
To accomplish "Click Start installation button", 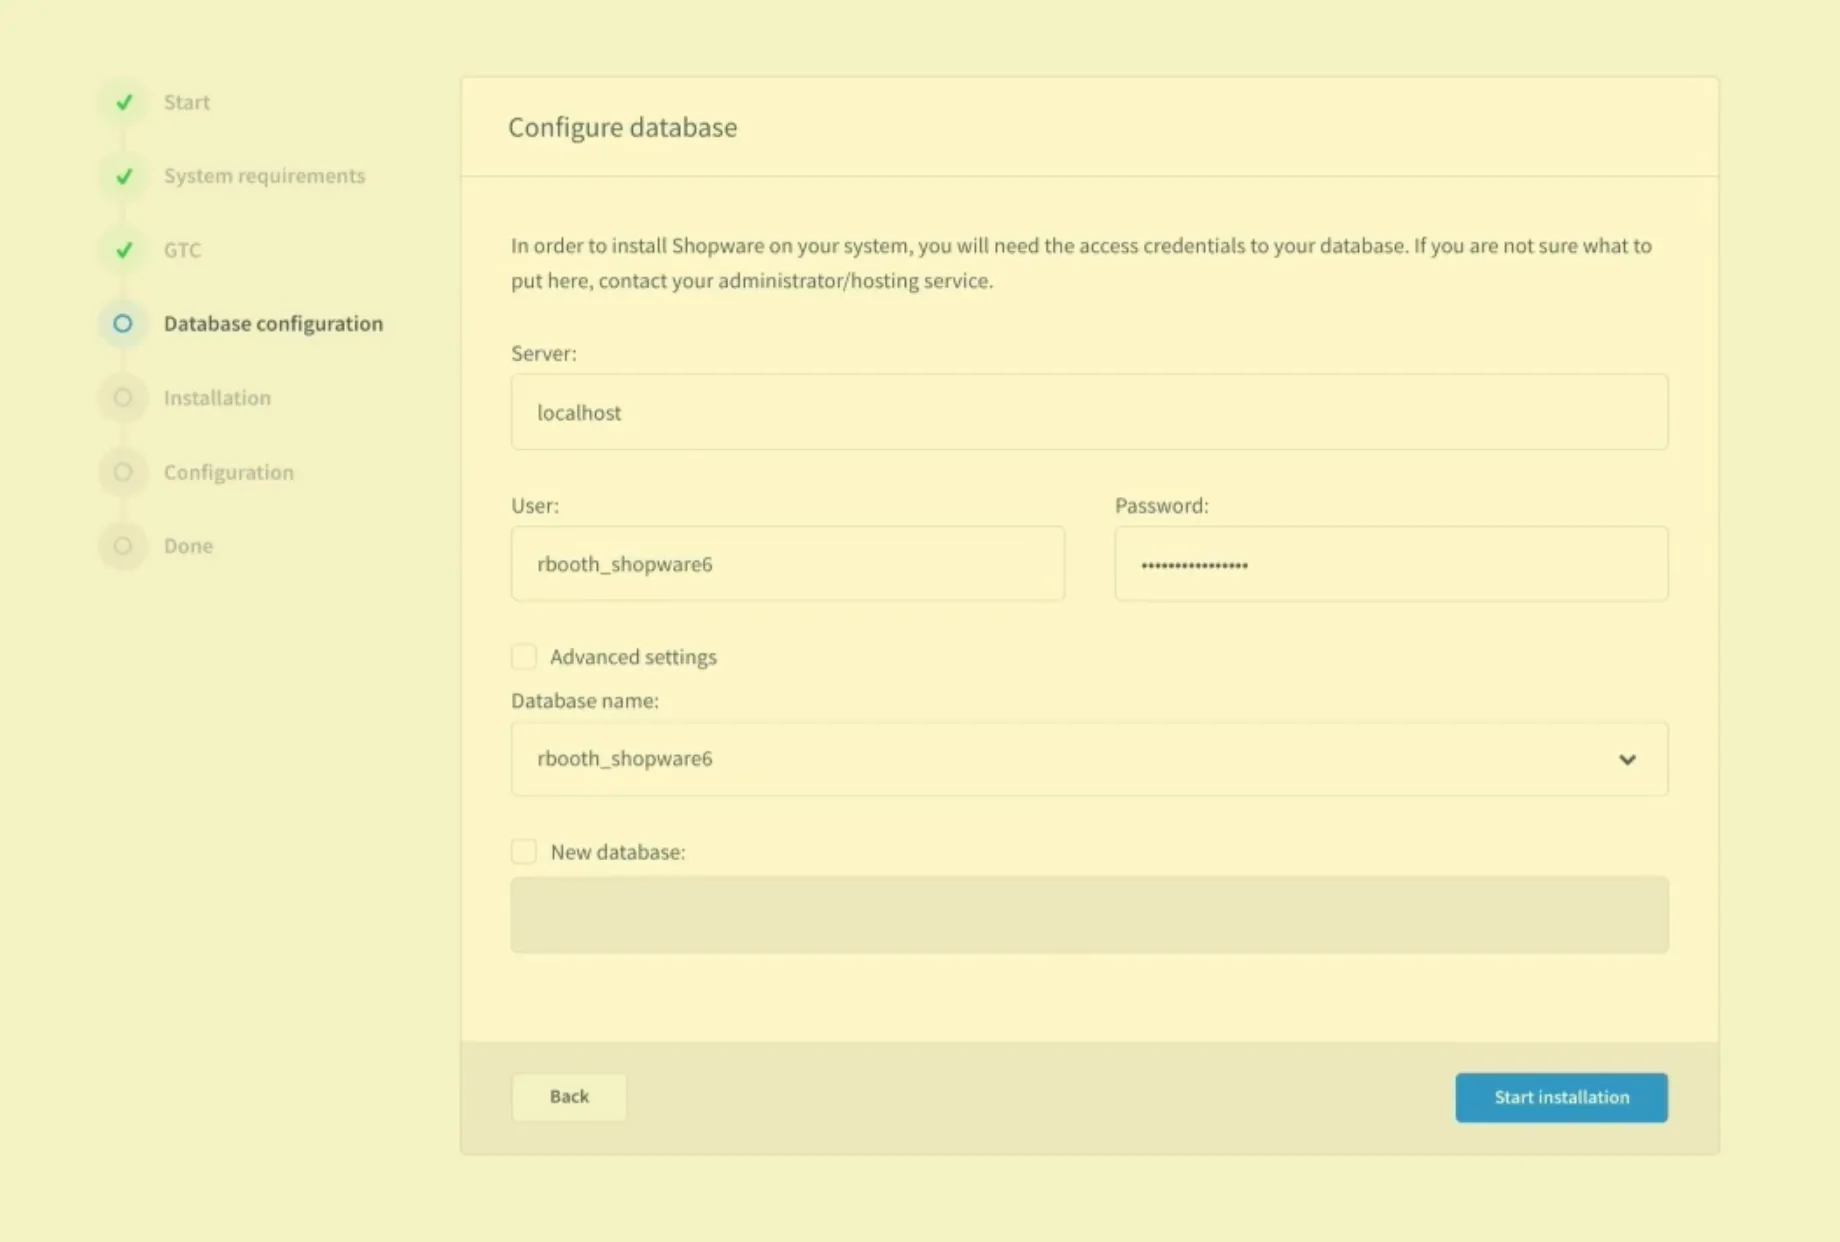I will pos(1561,1098).
